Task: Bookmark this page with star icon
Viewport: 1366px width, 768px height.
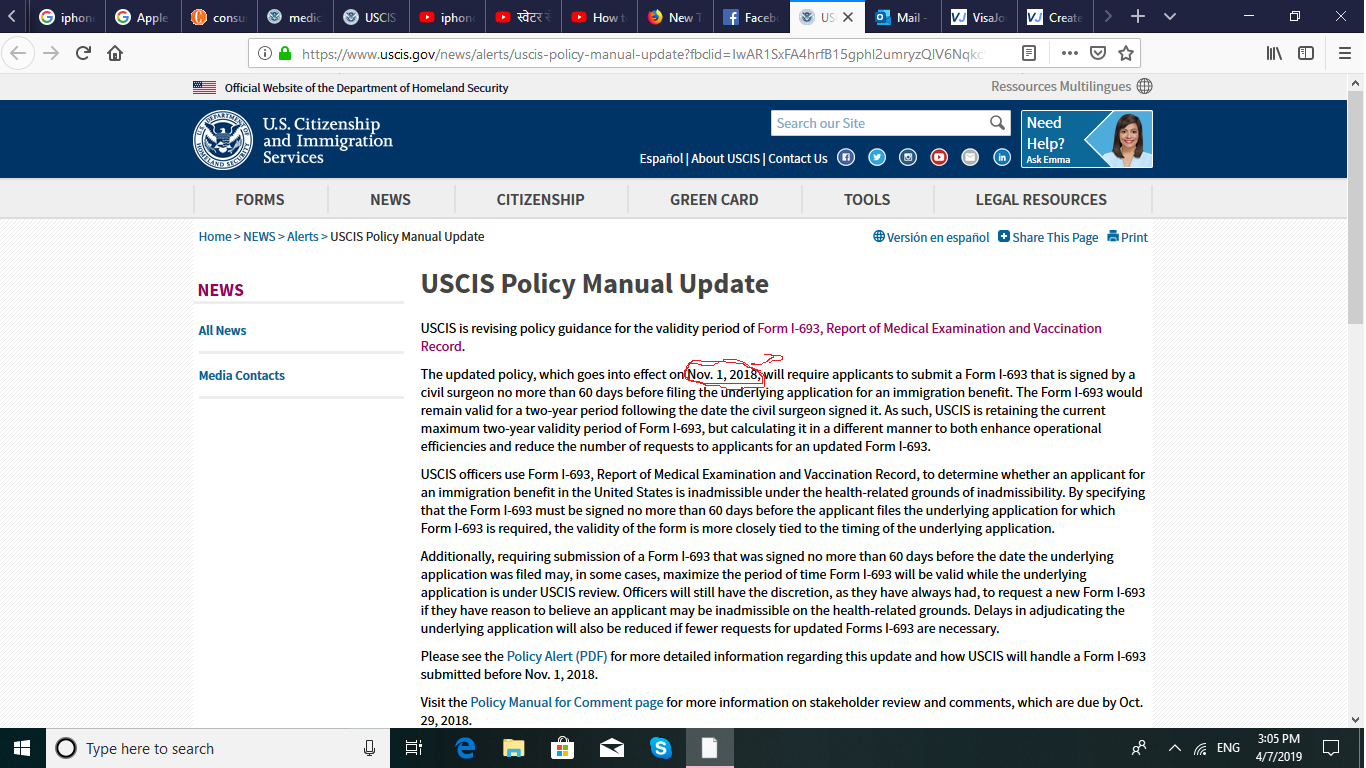Action: pos(1126,53)
